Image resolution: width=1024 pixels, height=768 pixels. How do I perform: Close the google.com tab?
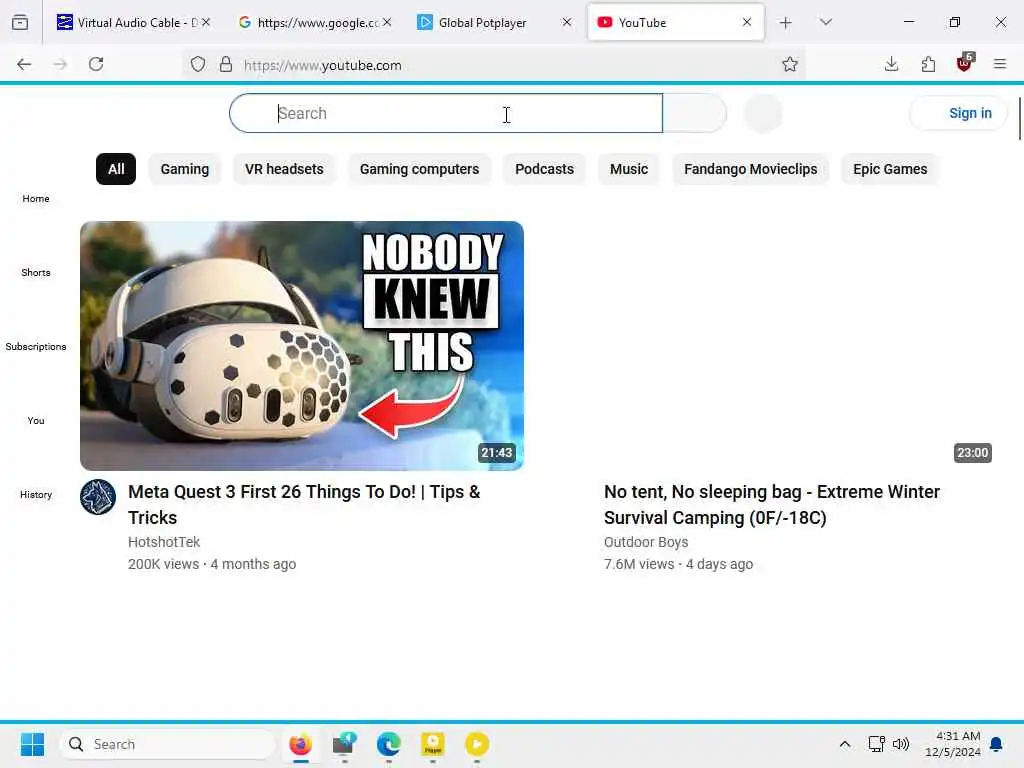387,22
